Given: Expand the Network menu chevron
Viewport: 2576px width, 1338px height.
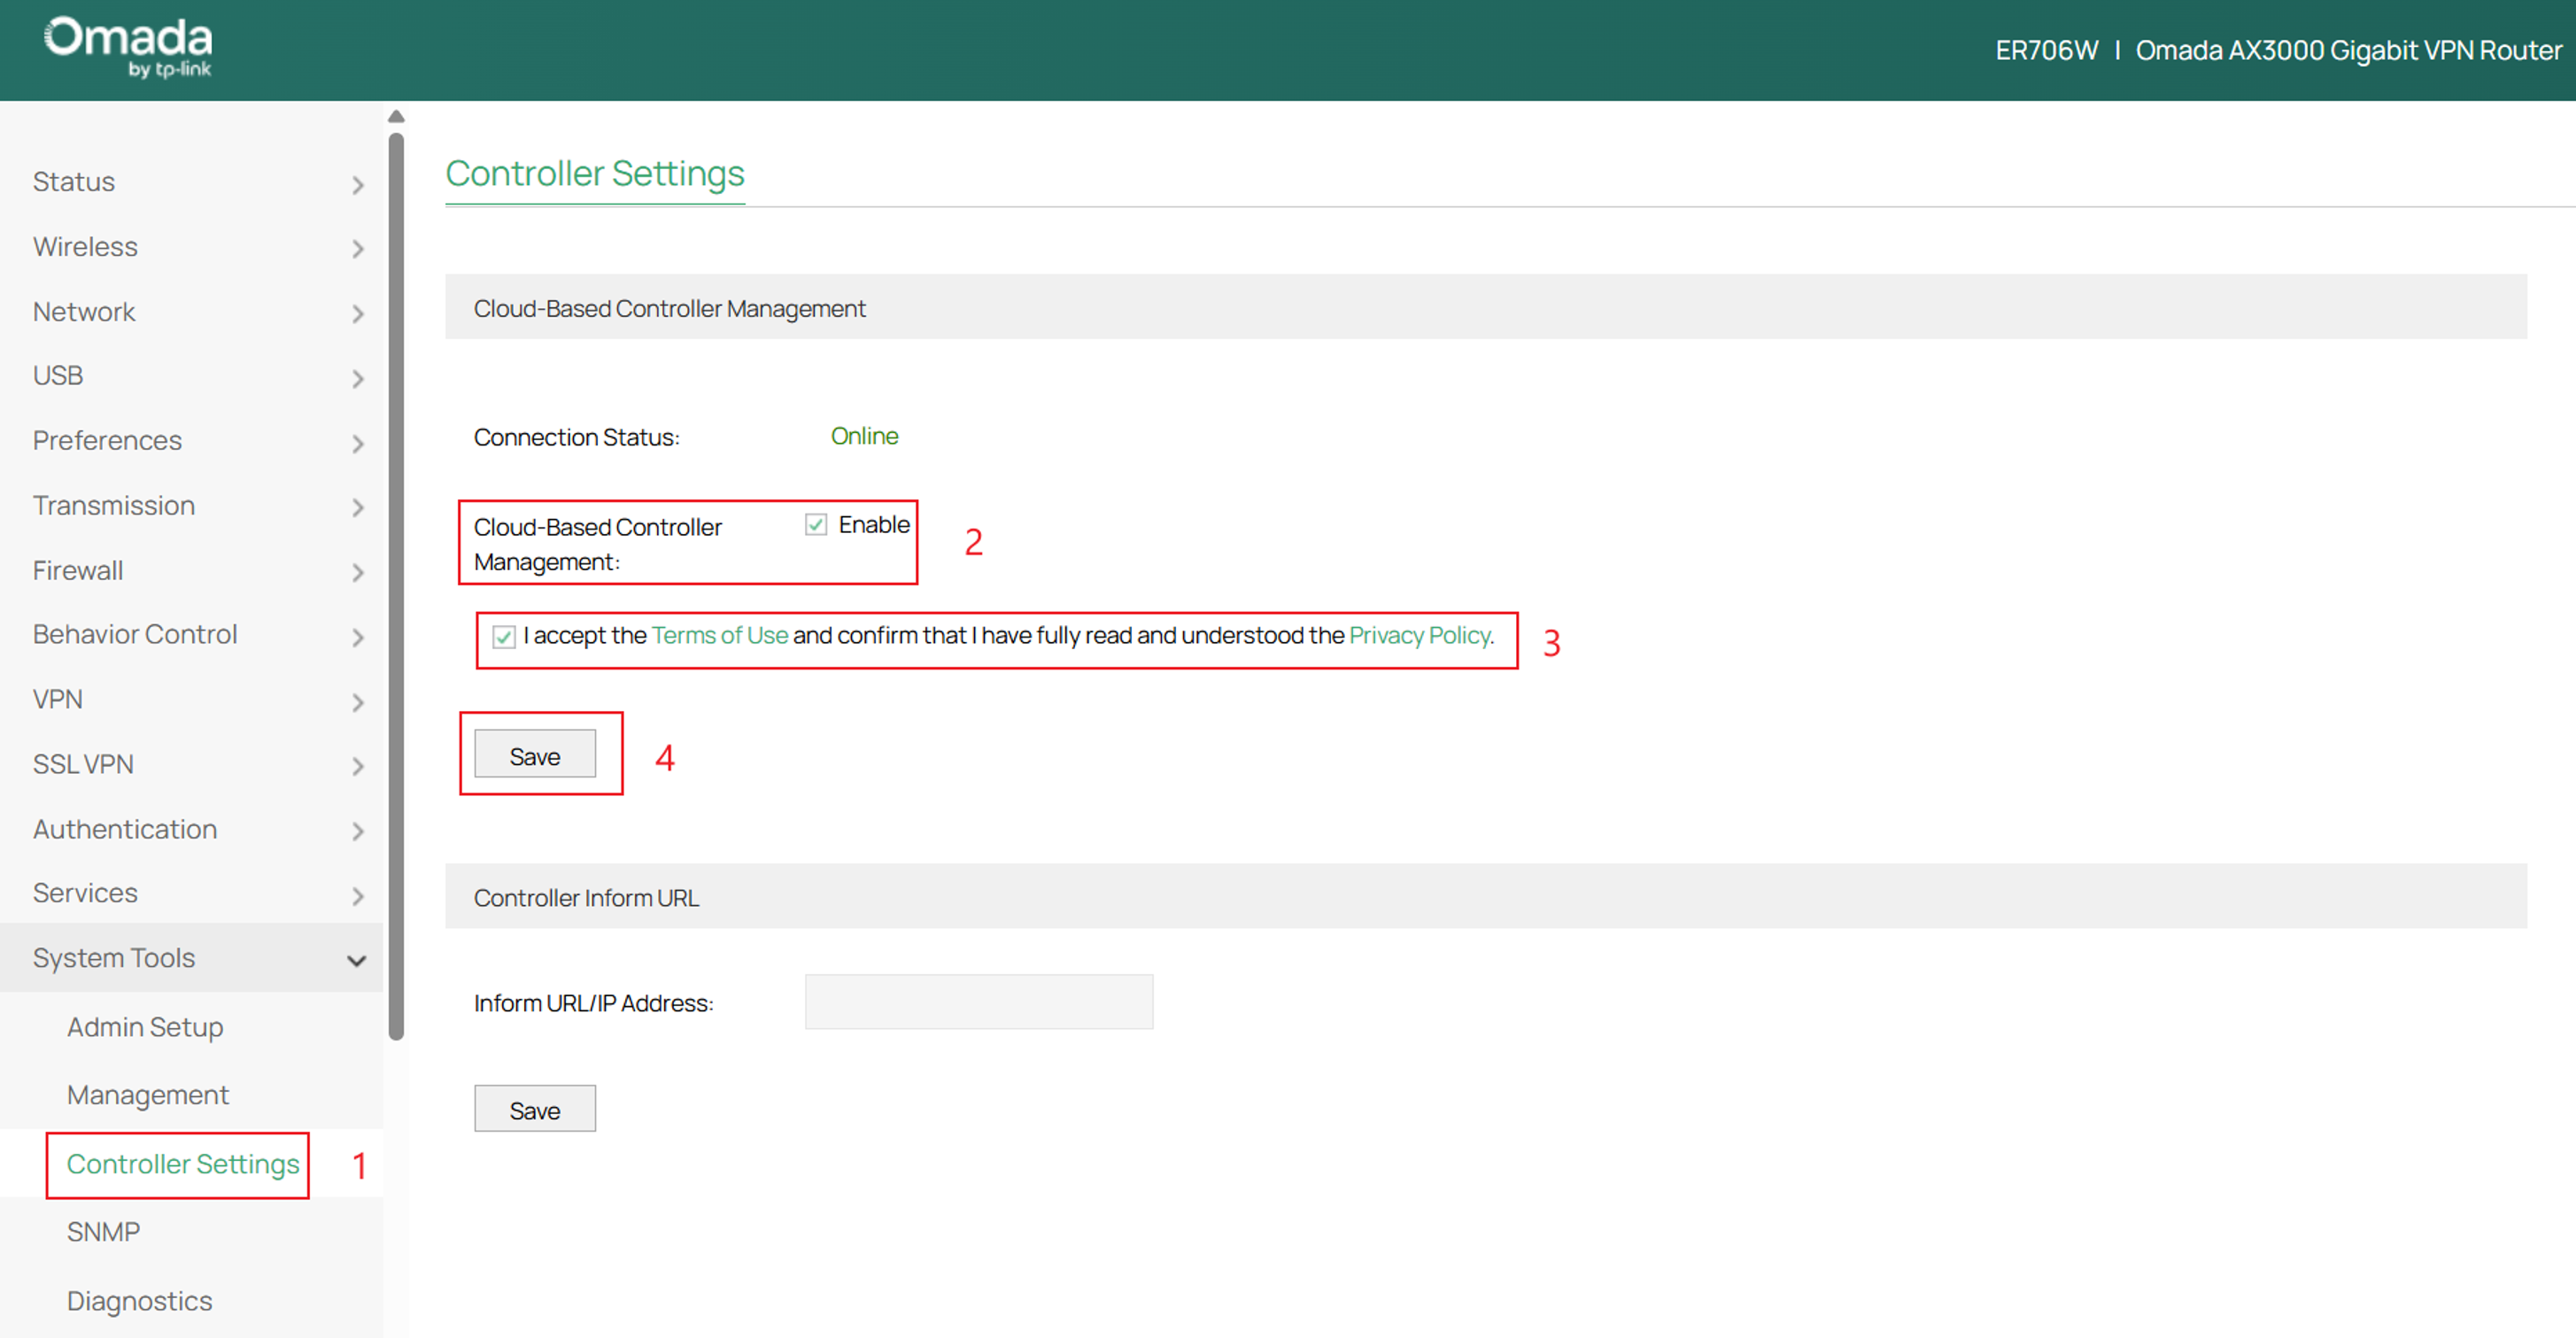Looking at the screenshot, I should coord(358,314).
